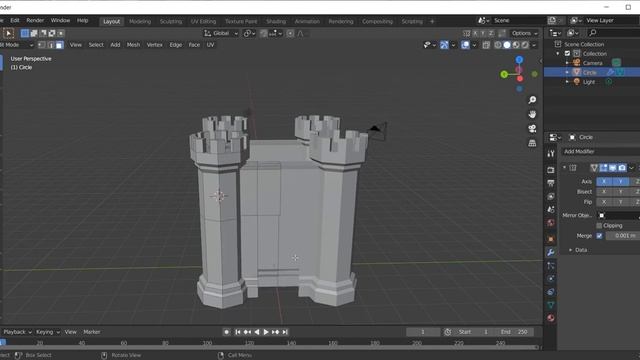Screen dimensions: 640x360
Task: Open World properties tab icon
Action: [x=551, y=223]
